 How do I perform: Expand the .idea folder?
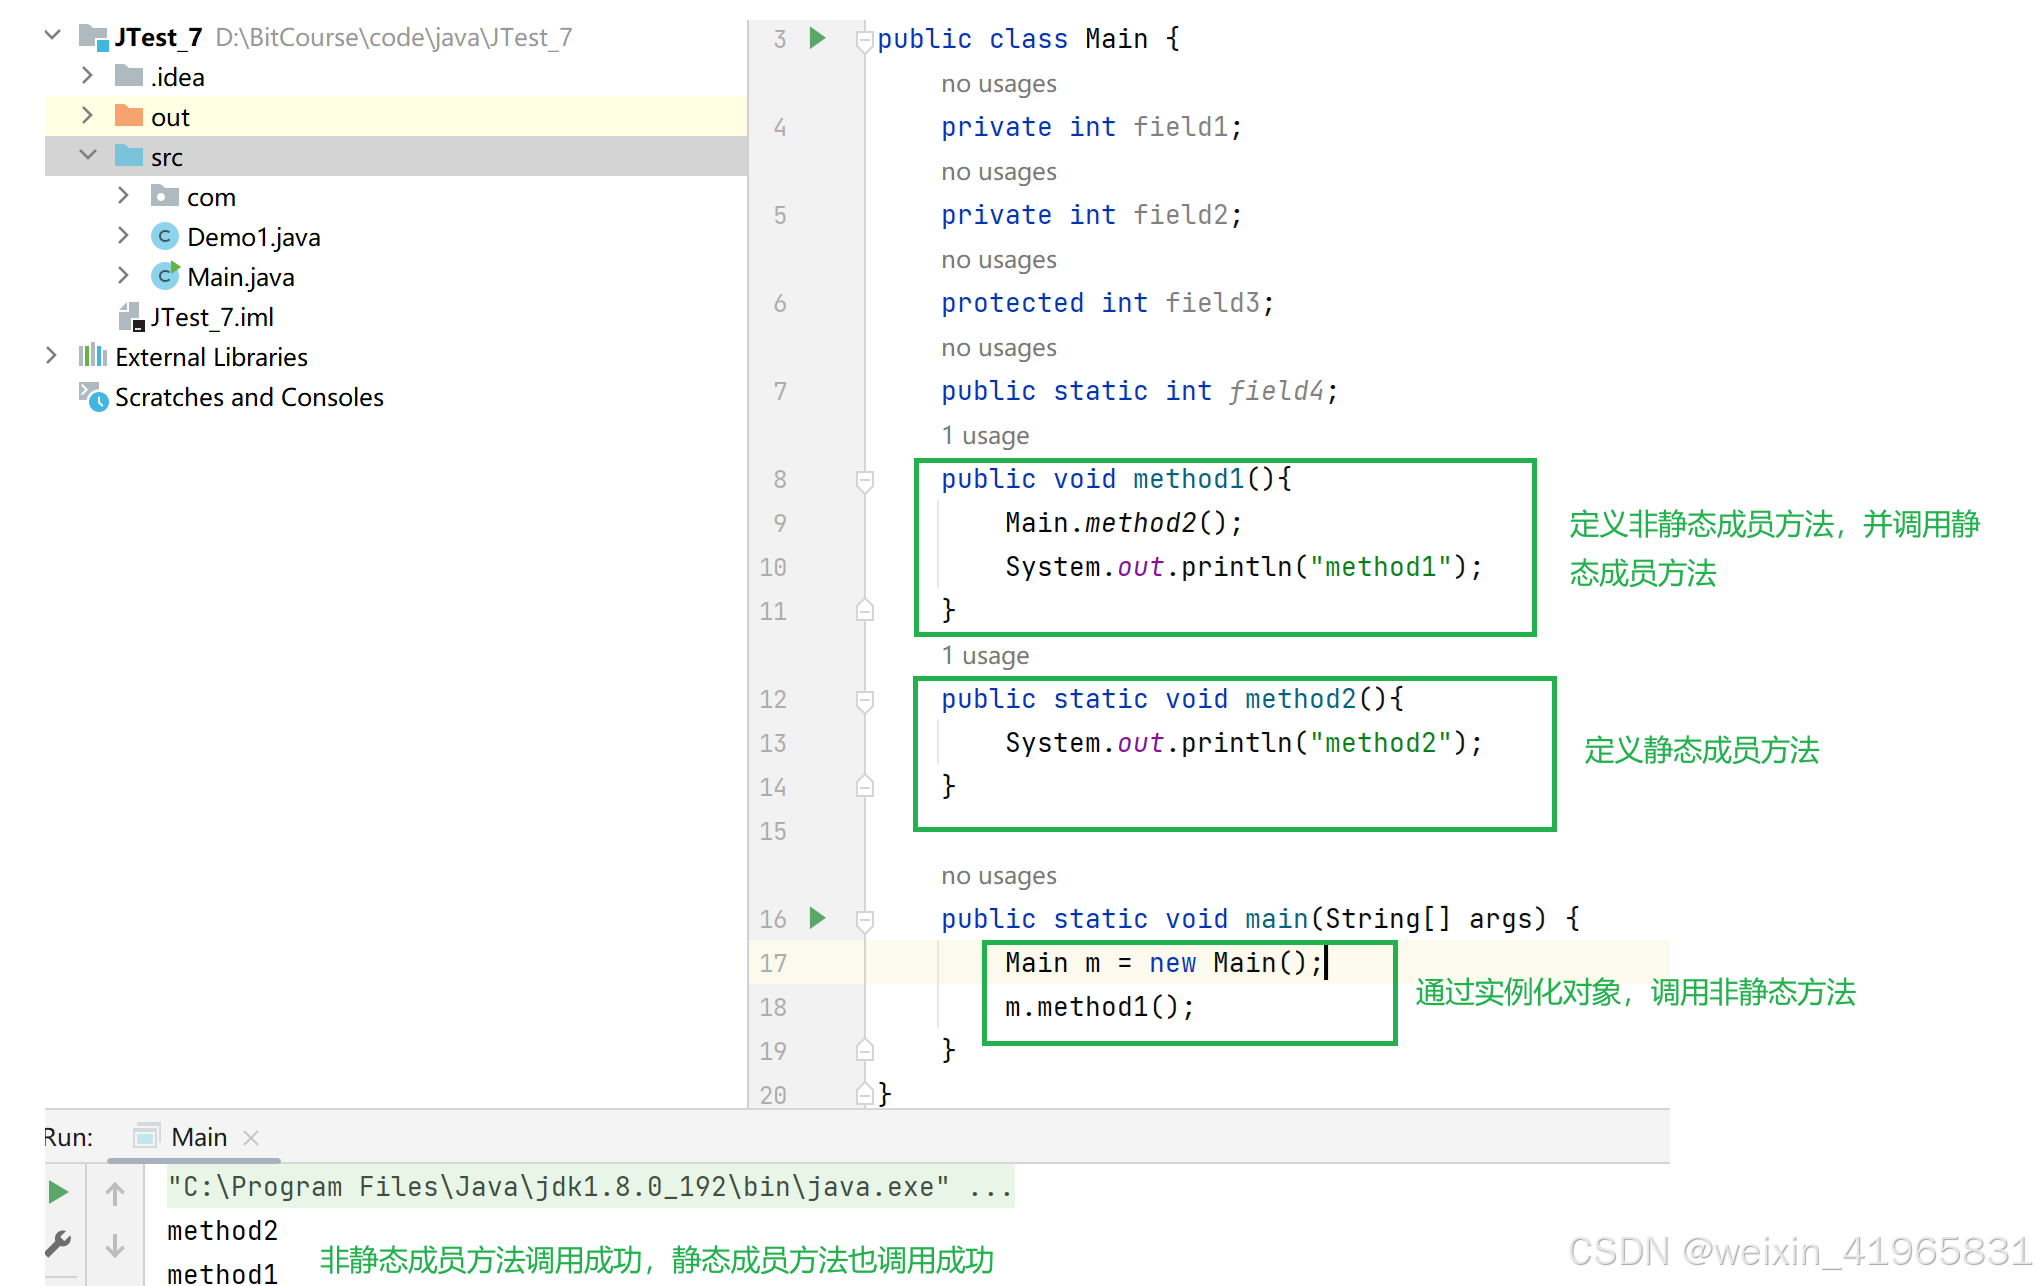tap(88, 76)
